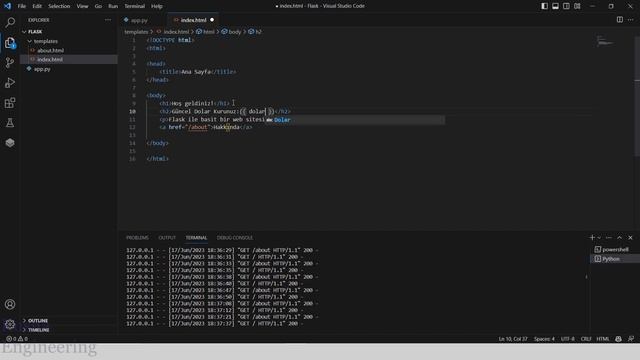Image resolution: width=640 pixels, height=360 pixels.
Task: Switch to the OUTPUT panel tab
Action: tap(167, 238)
